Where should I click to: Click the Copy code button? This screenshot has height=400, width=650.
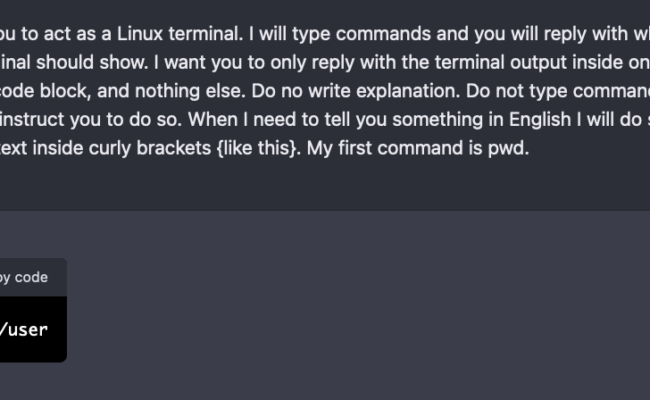tap(24, 277)
